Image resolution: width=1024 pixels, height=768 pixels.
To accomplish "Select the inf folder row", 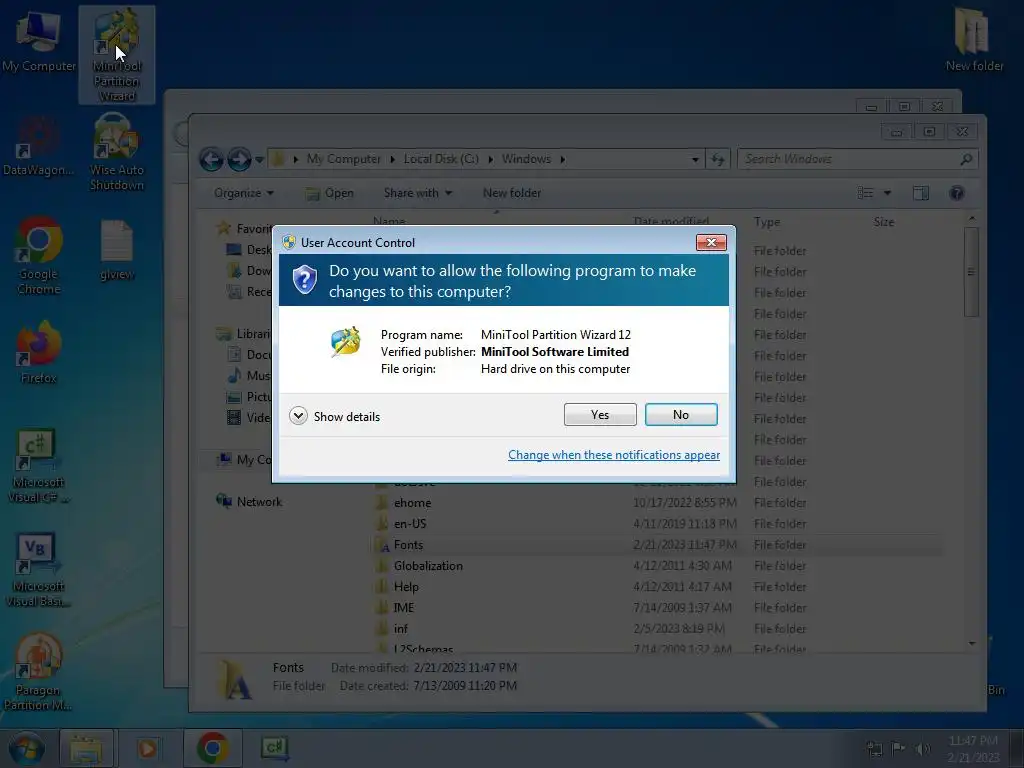I will click(x=656, y=628).
